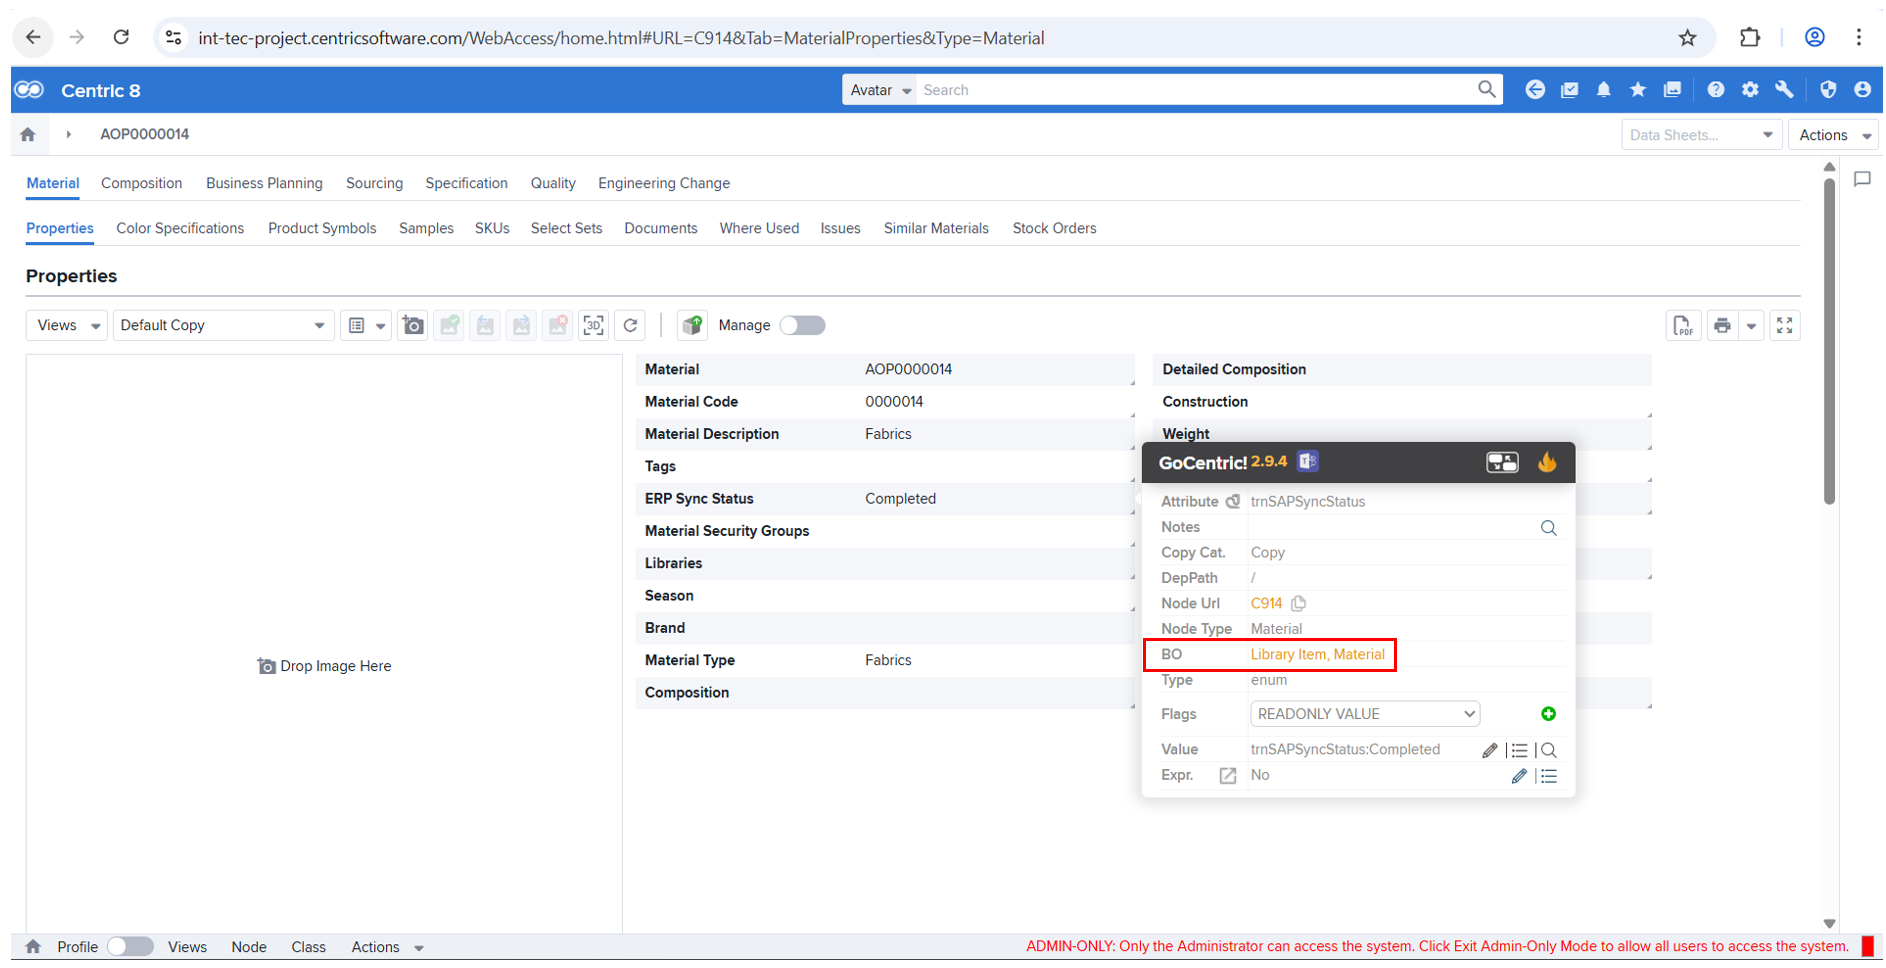Screen dimensions: 1886x968
Task: Edit Expr. row with blue pencil icon
Action: [x=1519, y=776]
